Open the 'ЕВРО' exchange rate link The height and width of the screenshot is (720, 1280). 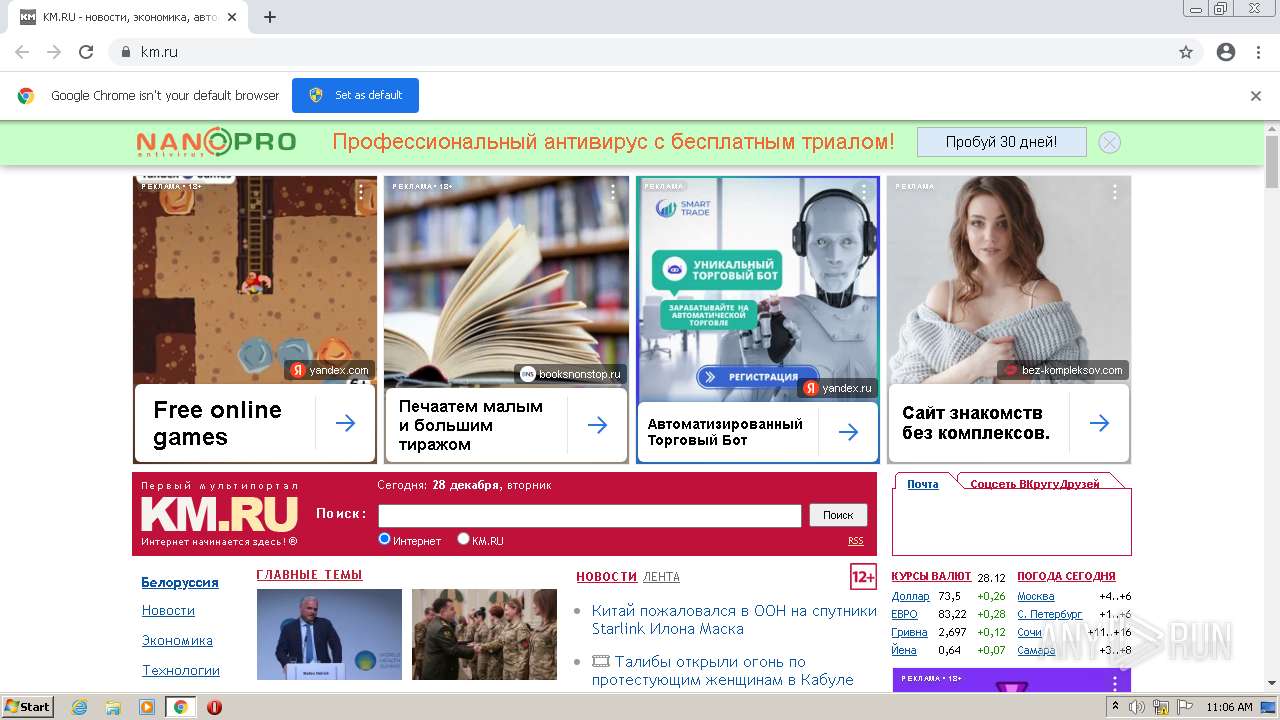904,614
